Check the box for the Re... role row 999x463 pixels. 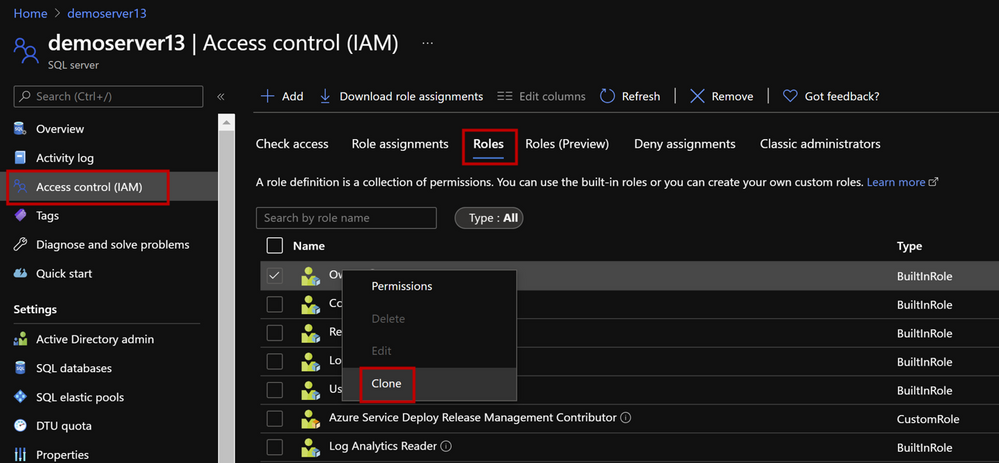(275, 333)
